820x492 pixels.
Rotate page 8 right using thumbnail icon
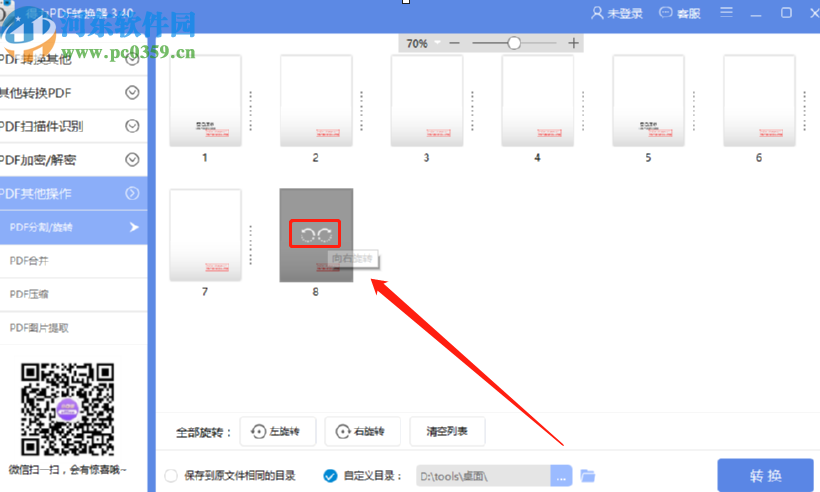[x=325, y=235]
